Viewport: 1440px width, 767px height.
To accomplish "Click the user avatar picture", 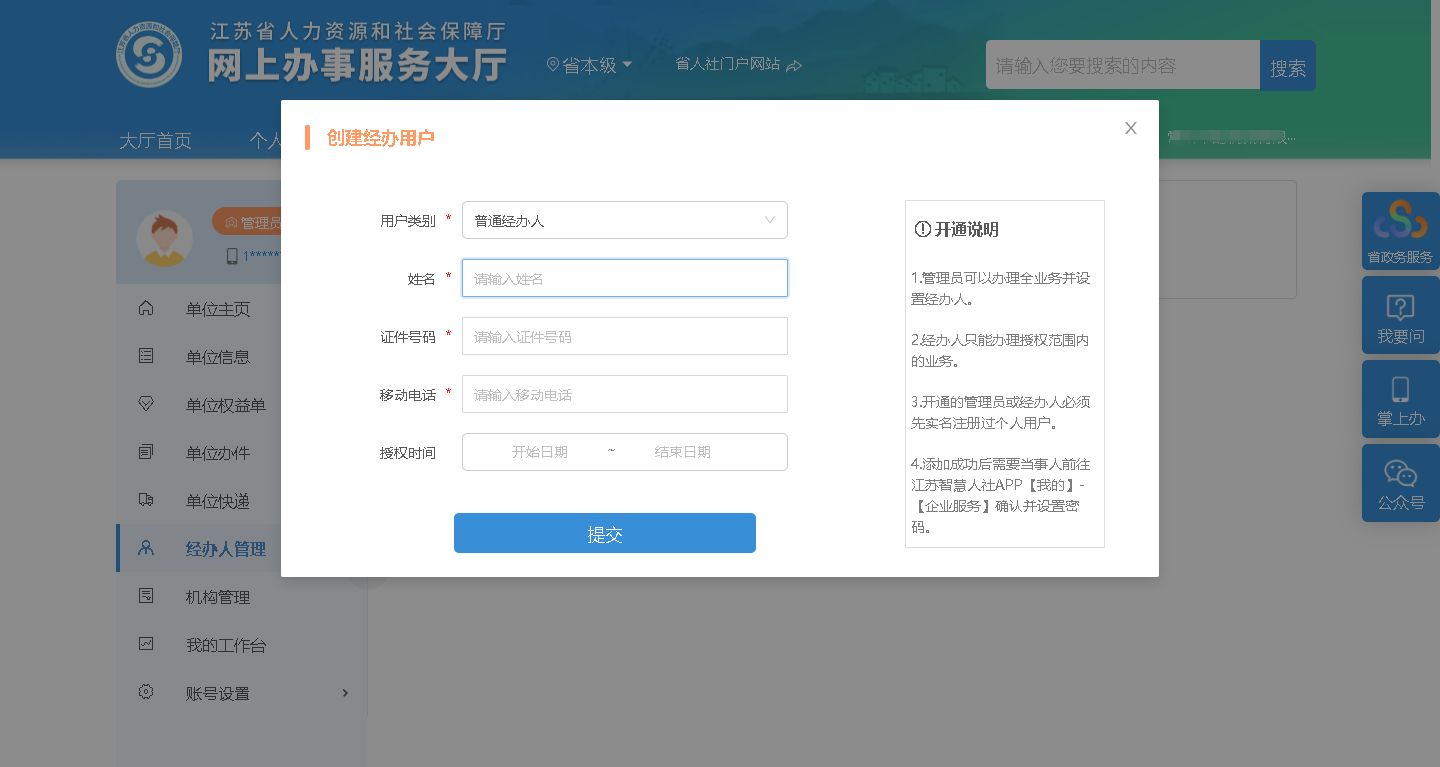I will (x=164, y=238).
